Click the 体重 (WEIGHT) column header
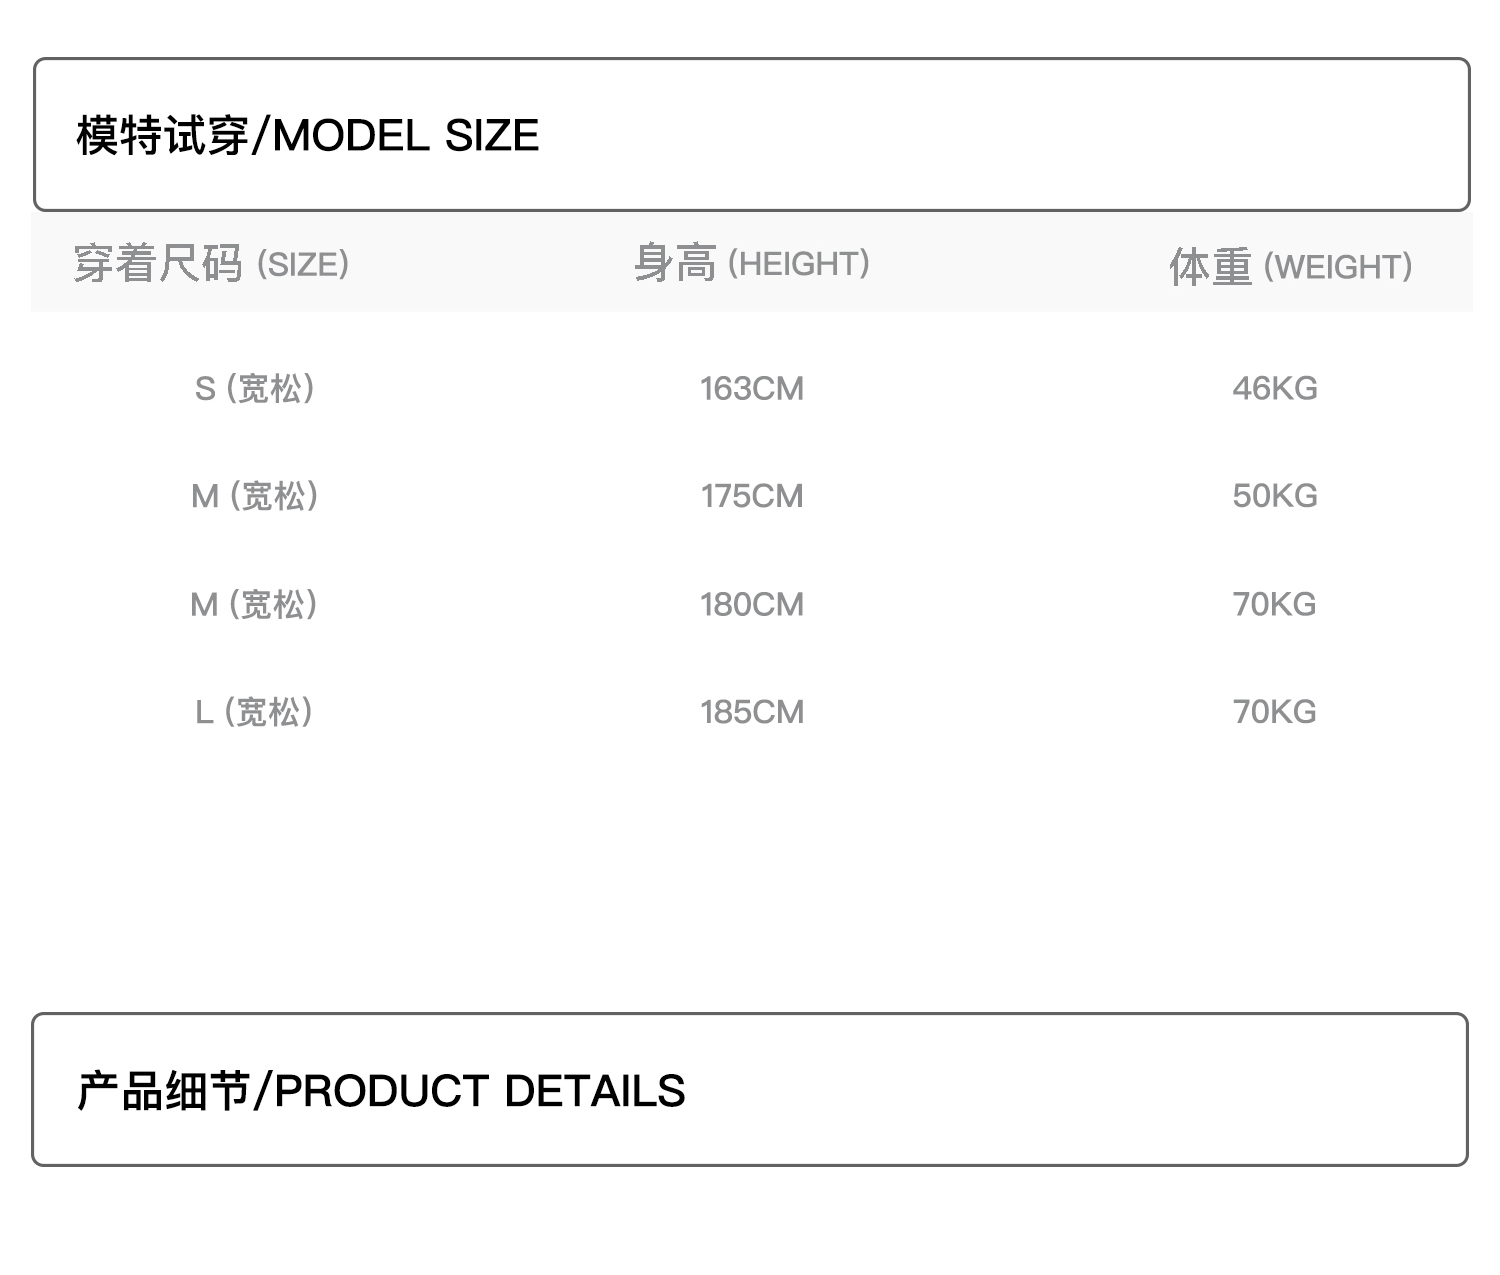Screen dimensions: 1500x1275 (1290, 267)
